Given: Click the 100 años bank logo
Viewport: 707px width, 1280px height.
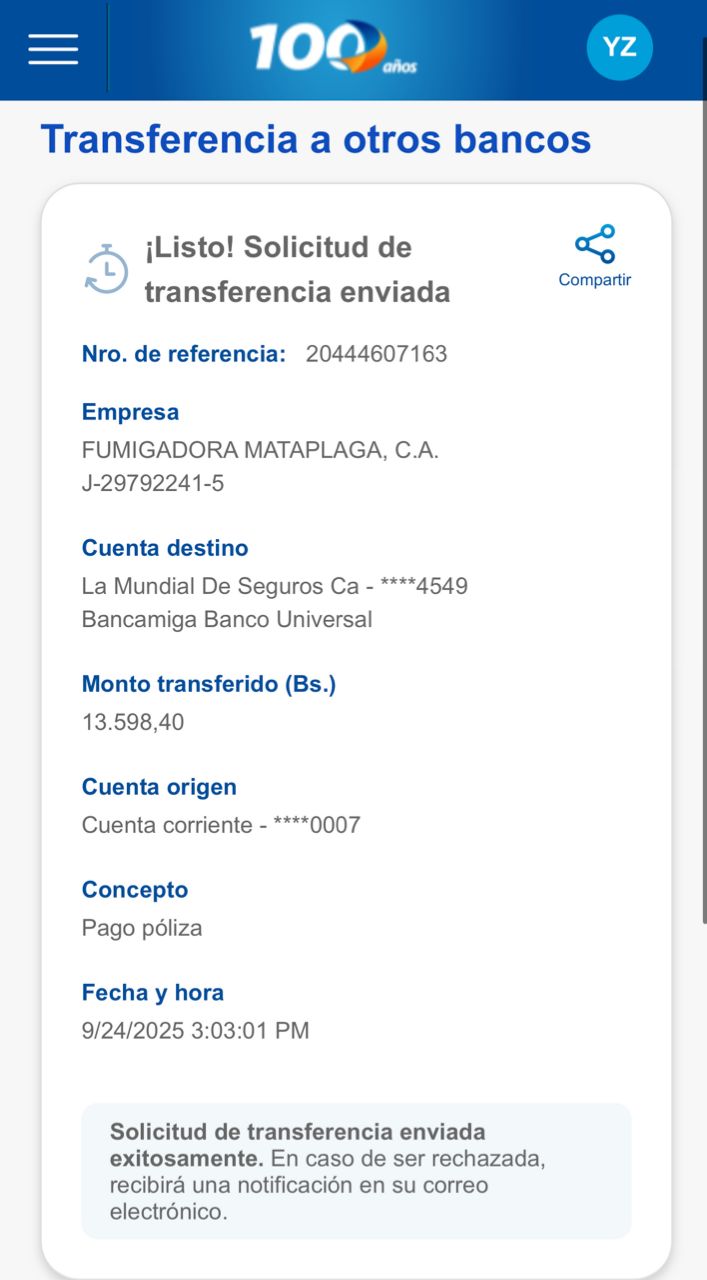Looking at the screenshot, I should pyautogui.click(x=332, y=48).
